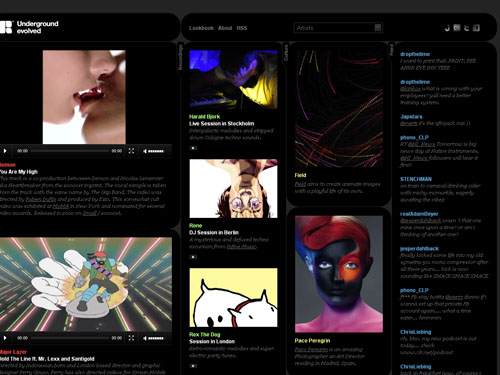
Task: Open the Field light-trails artwork thumbnail
Action: point(339,109)
